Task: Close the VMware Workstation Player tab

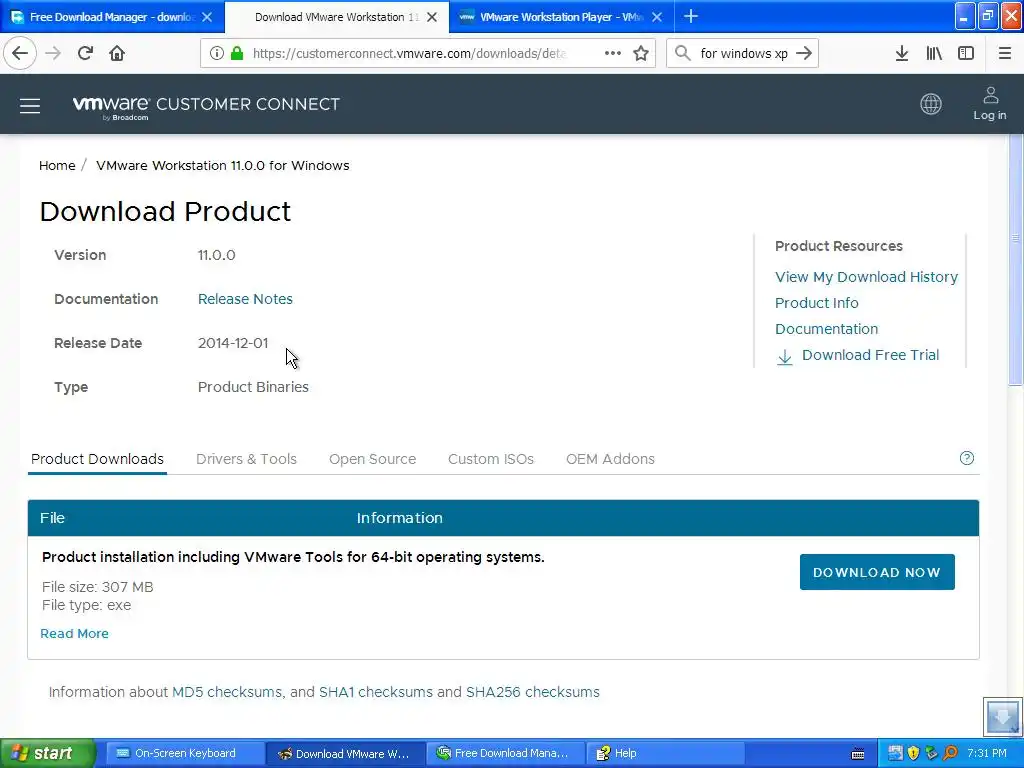Action: pyautogui.click(x=657, y=17)
